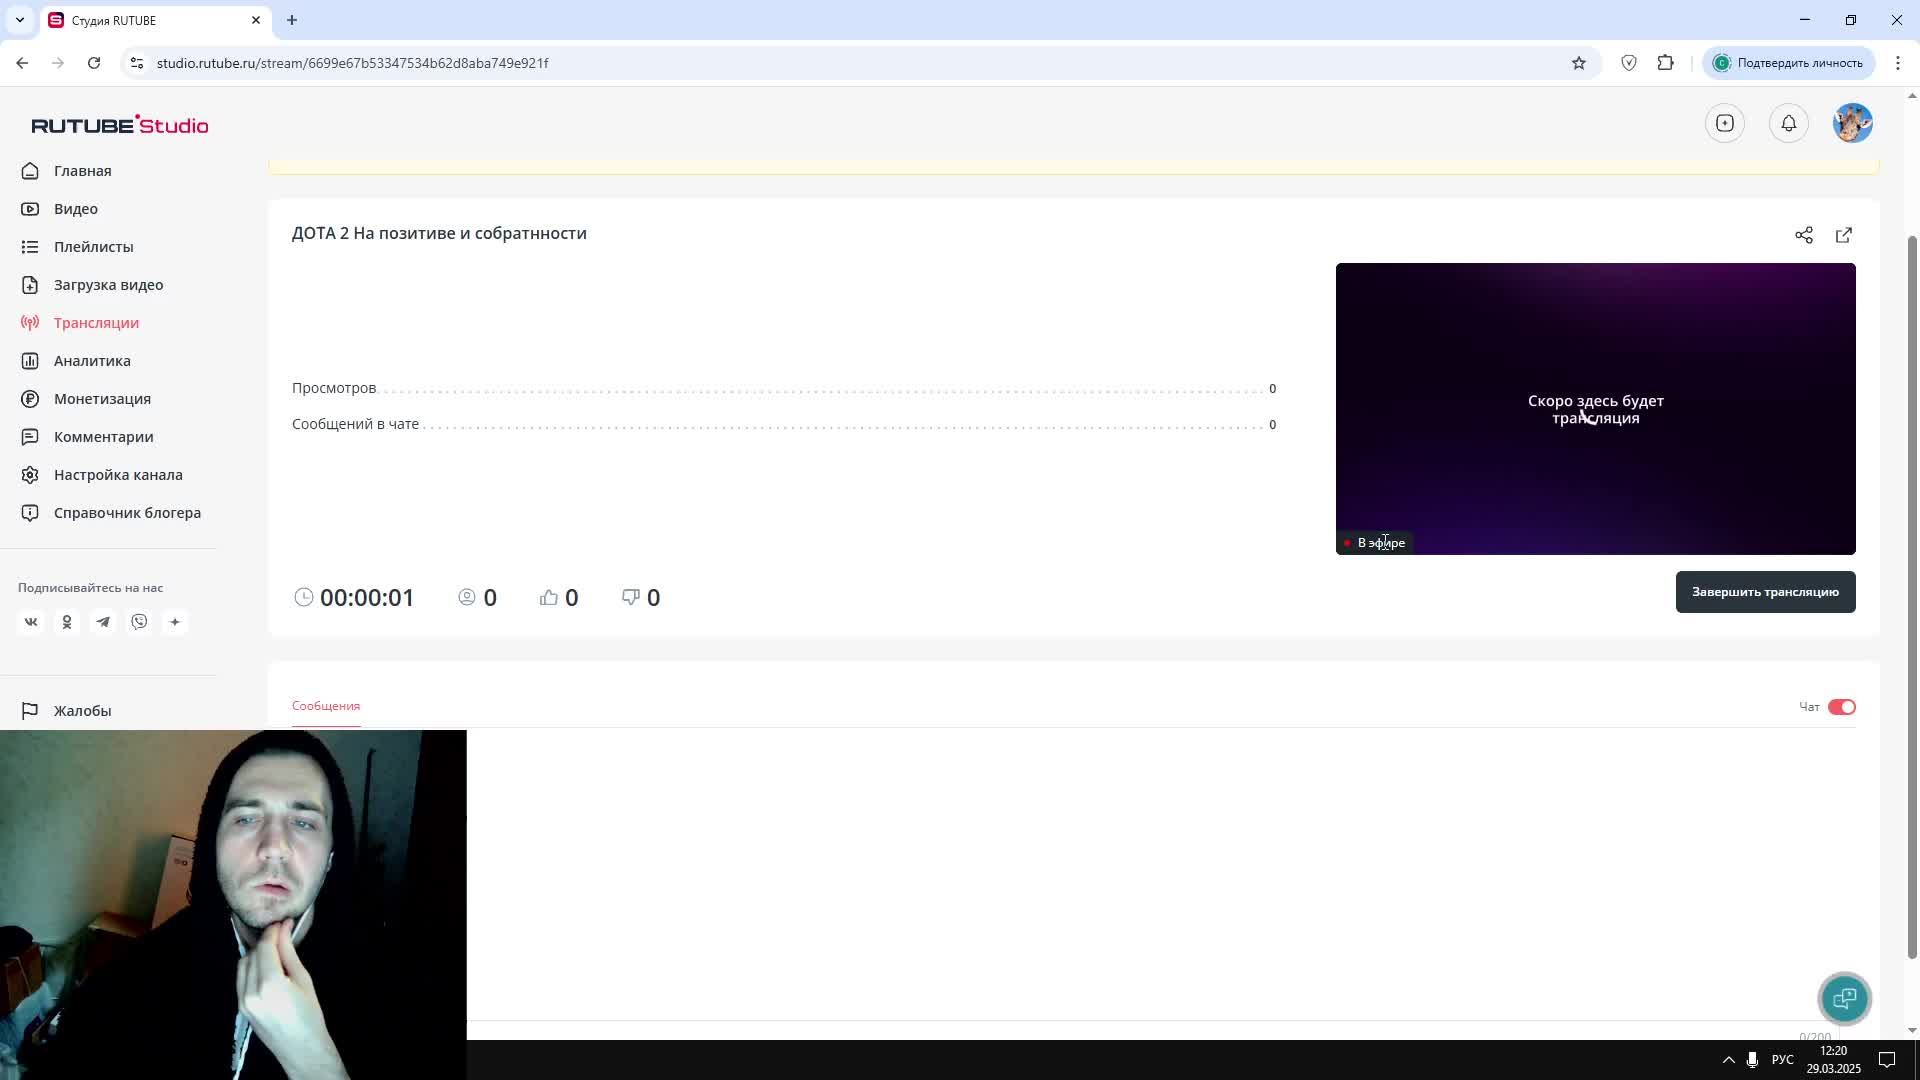Viewport: 1920px width, 1080px height.
Task: Open the Telegram social link icon
Action: click(103, 622)
